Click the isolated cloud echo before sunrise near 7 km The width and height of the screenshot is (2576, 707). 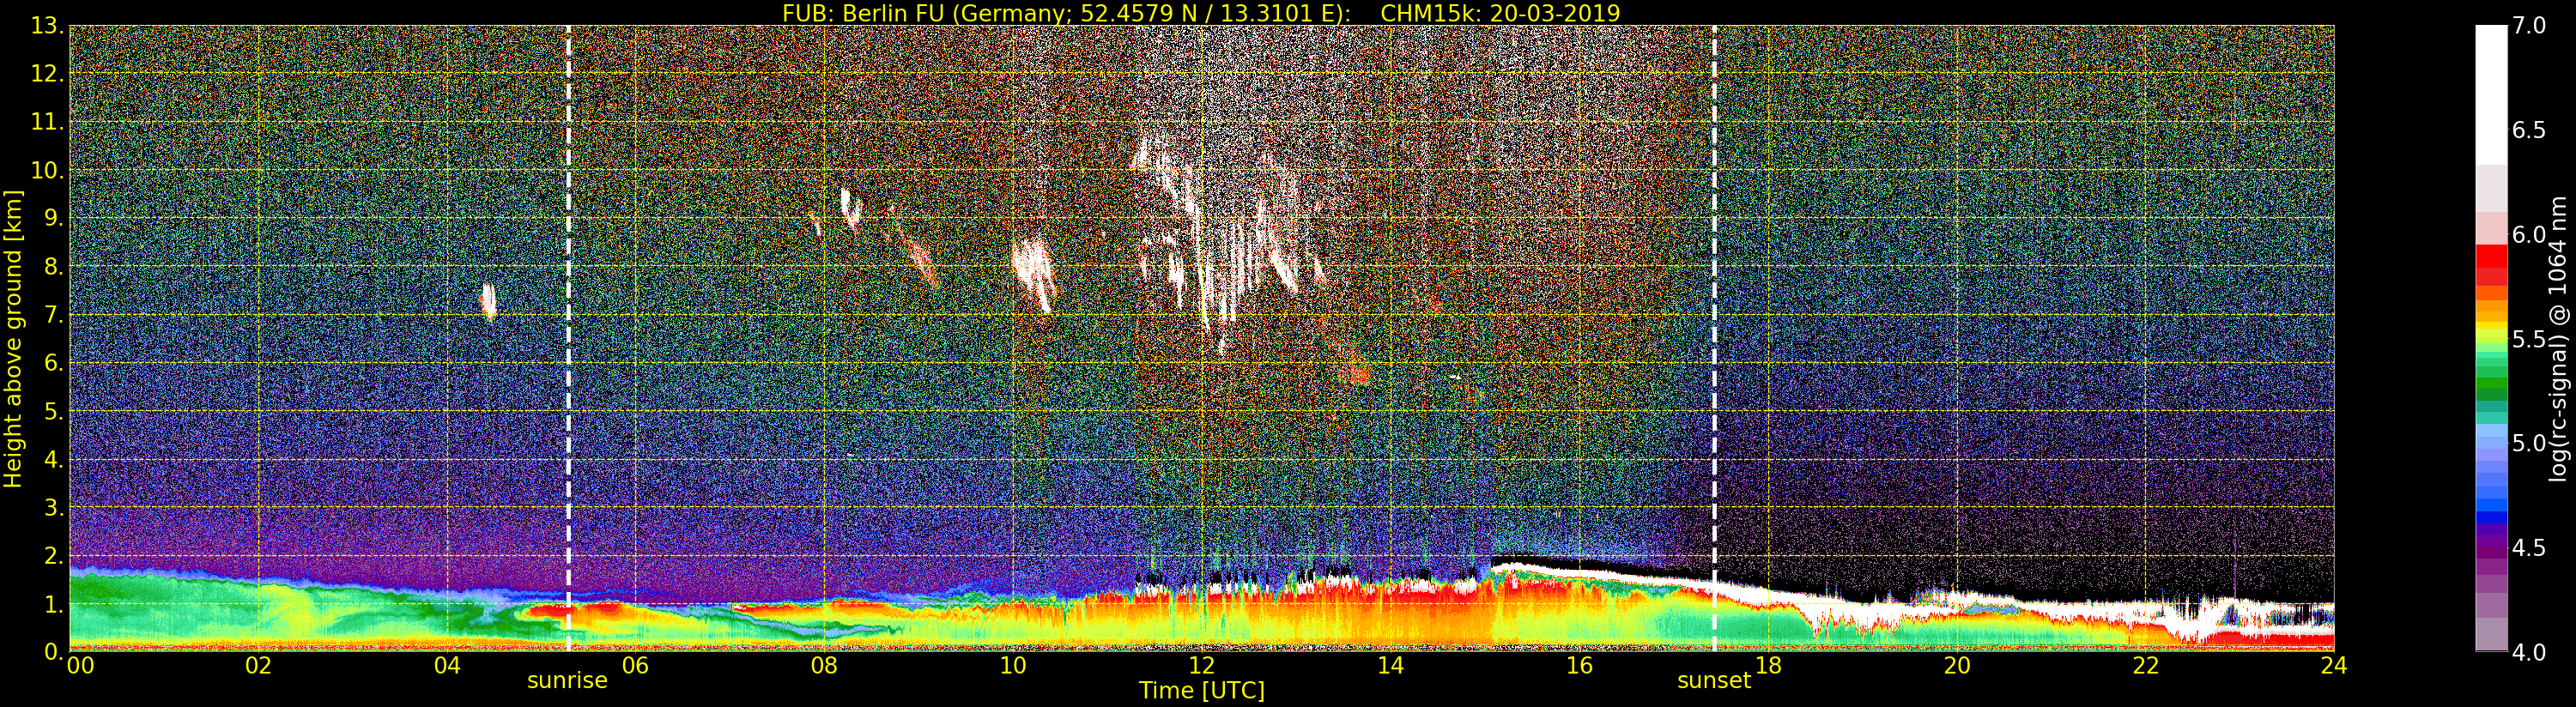coord(489,300)
